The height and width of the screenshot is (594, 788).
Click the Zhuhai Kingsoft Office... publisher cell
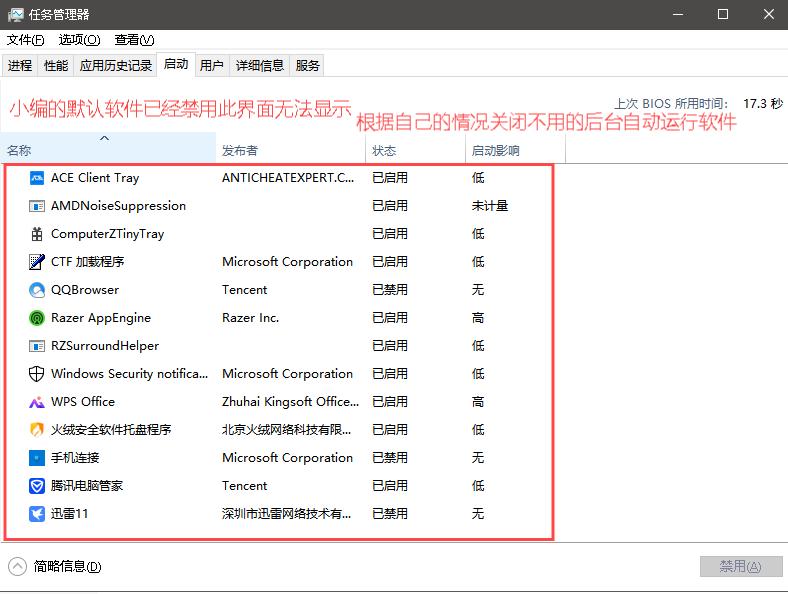tap(290, 402)
